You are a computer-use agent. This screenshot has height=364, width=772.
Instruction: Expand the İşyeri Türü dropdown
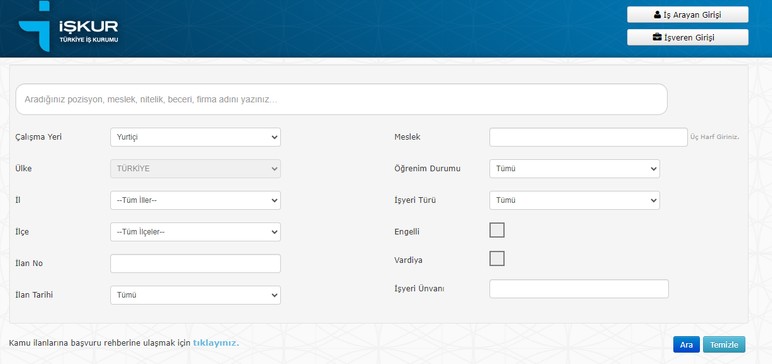[x=575, y=200]
